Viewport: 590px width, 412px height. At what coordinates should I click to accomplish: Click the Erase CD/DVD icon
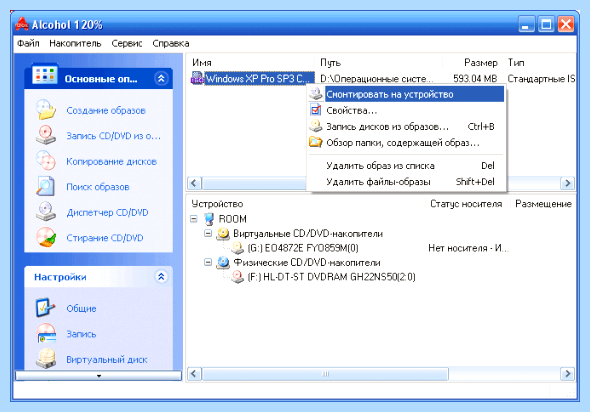pyautogui.click(x=46, y=237)
